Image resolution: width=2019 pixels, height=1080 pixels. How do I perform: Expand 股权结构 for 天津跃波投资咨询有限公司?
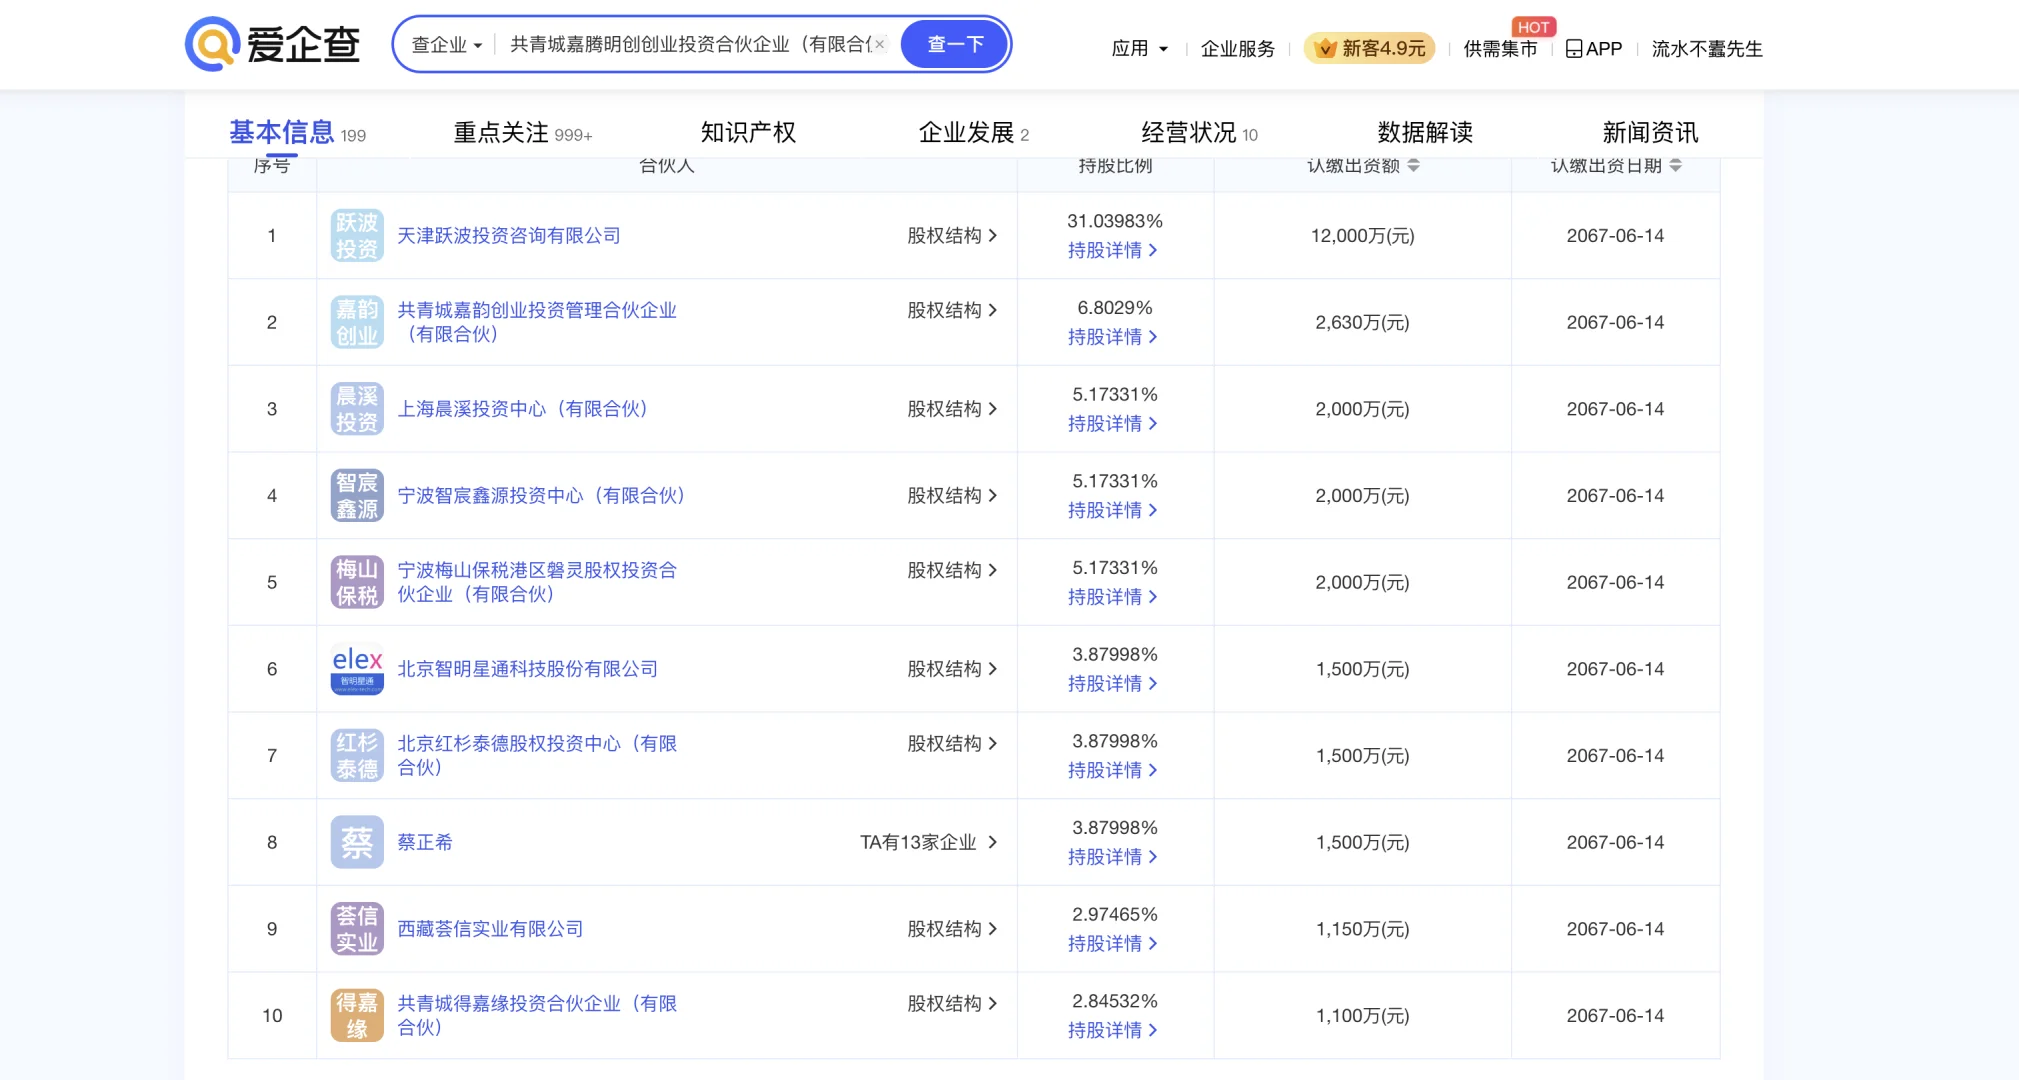(x=952, y=236)
